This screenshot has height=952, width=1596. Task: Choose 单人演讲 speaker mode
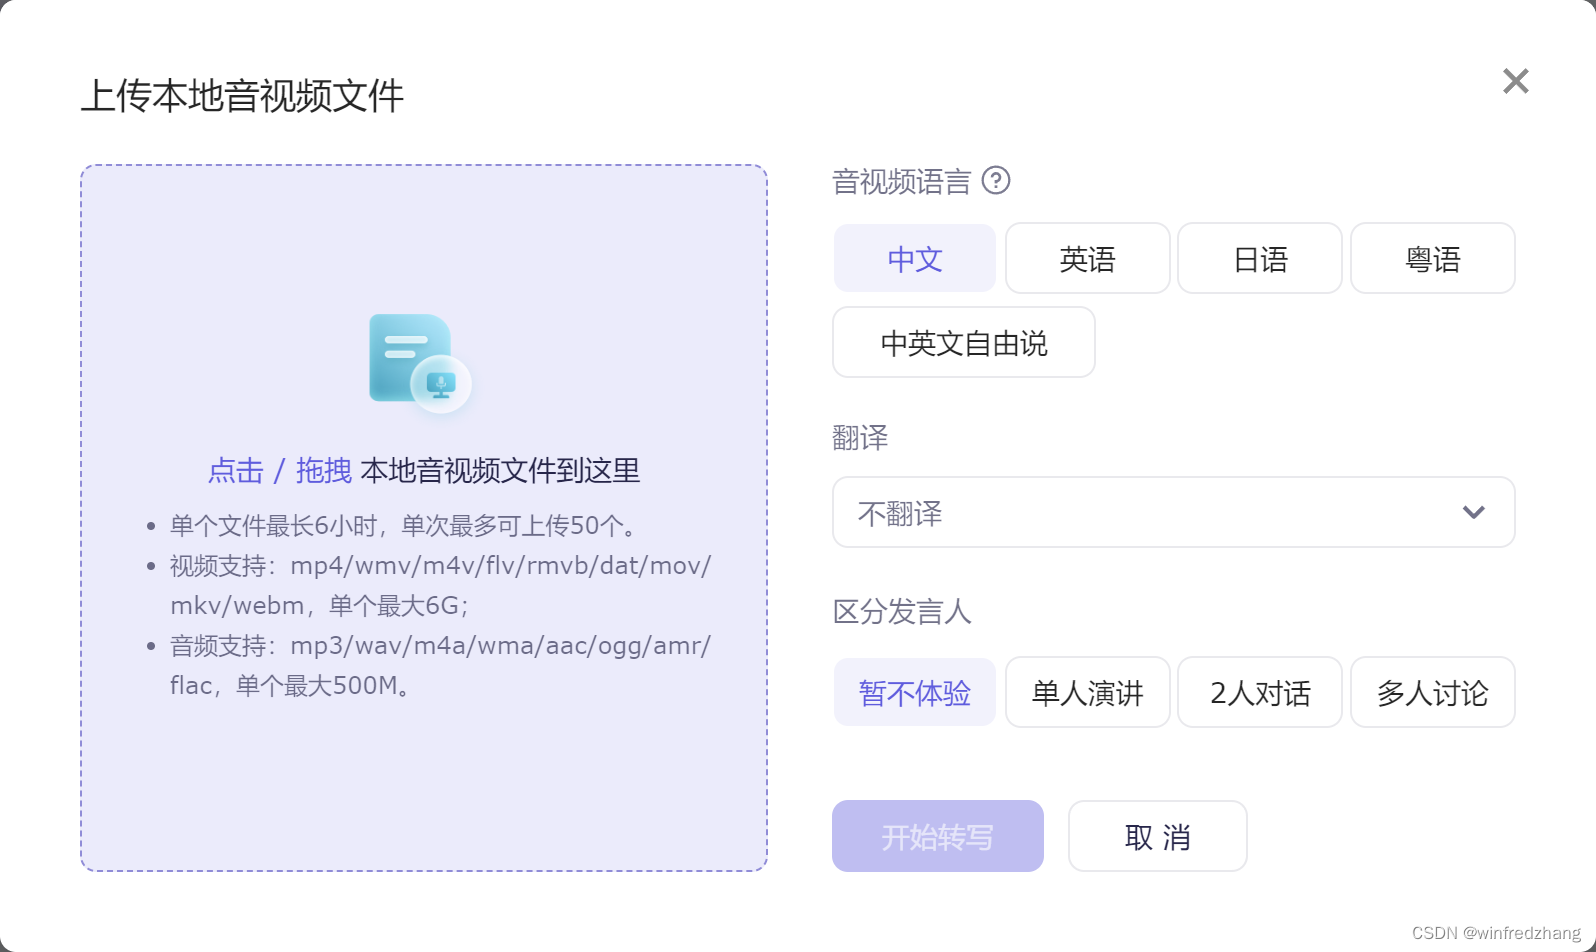click(1088, 693)
